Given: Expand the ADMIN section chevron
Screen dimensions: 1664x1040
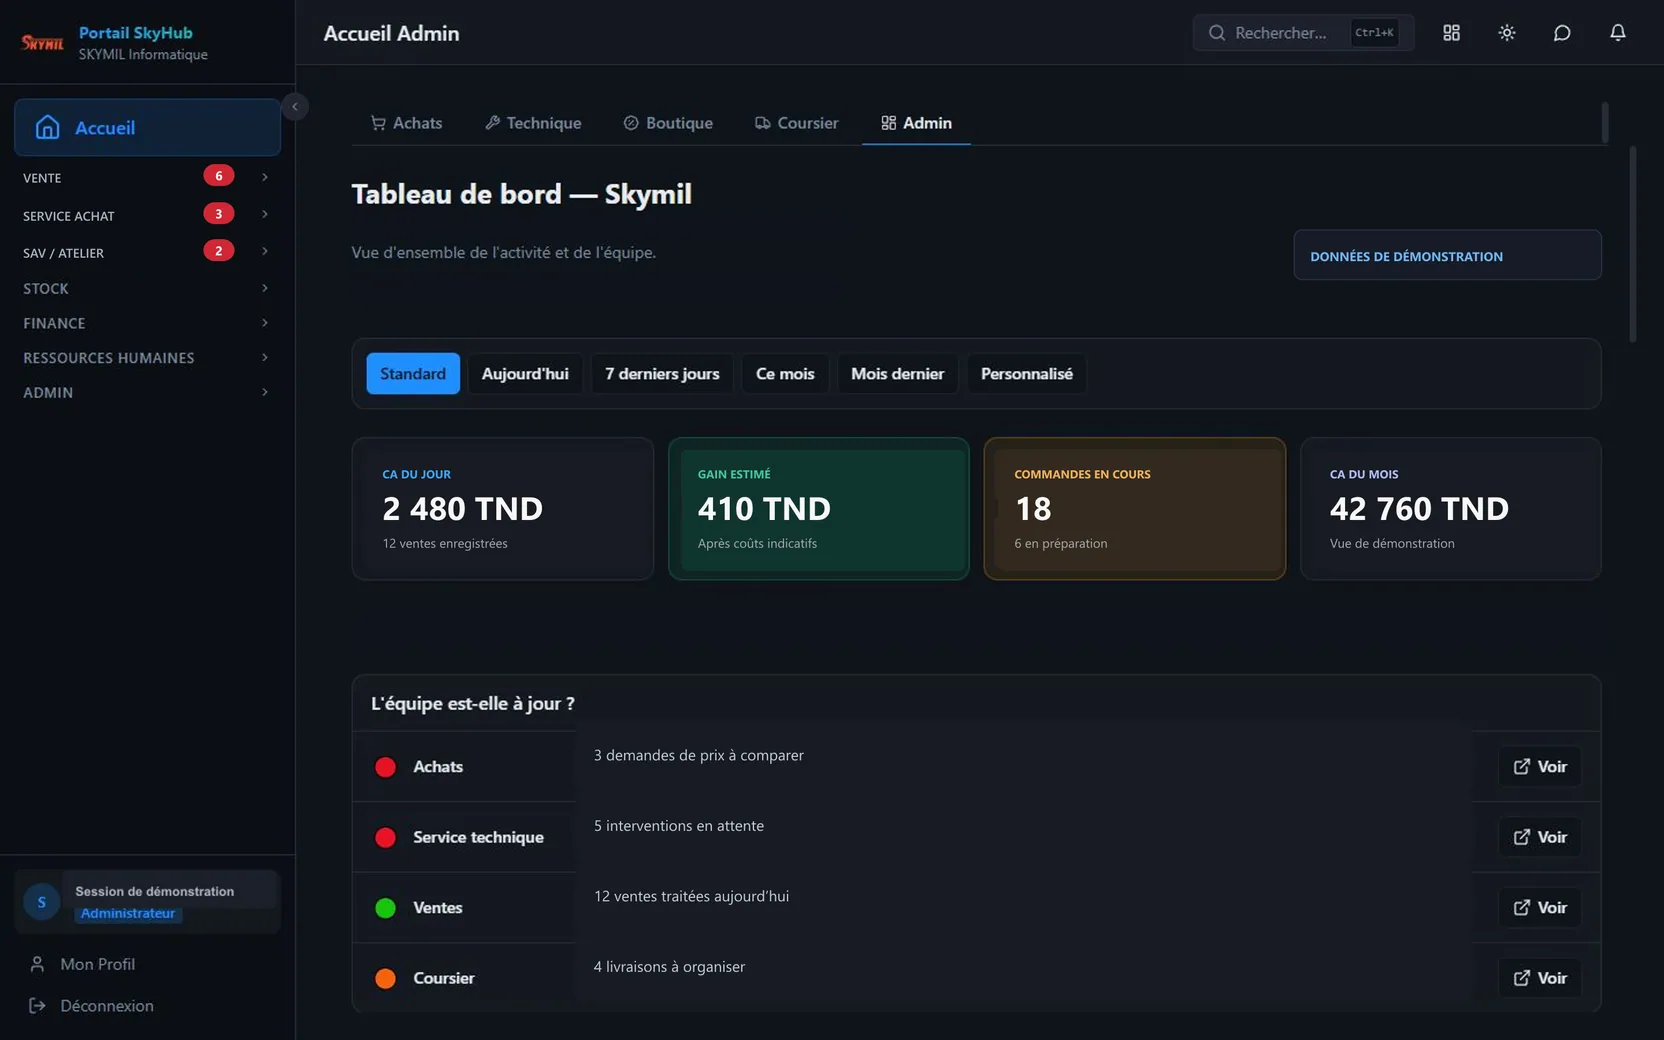Looking at the screenshot, I should (x=265, y=392).
